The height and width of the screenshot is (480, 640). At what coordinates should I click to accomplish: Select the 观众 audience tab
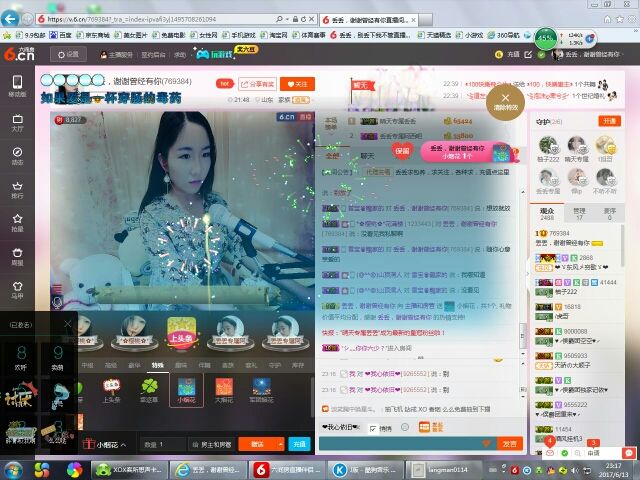(547, 214)
